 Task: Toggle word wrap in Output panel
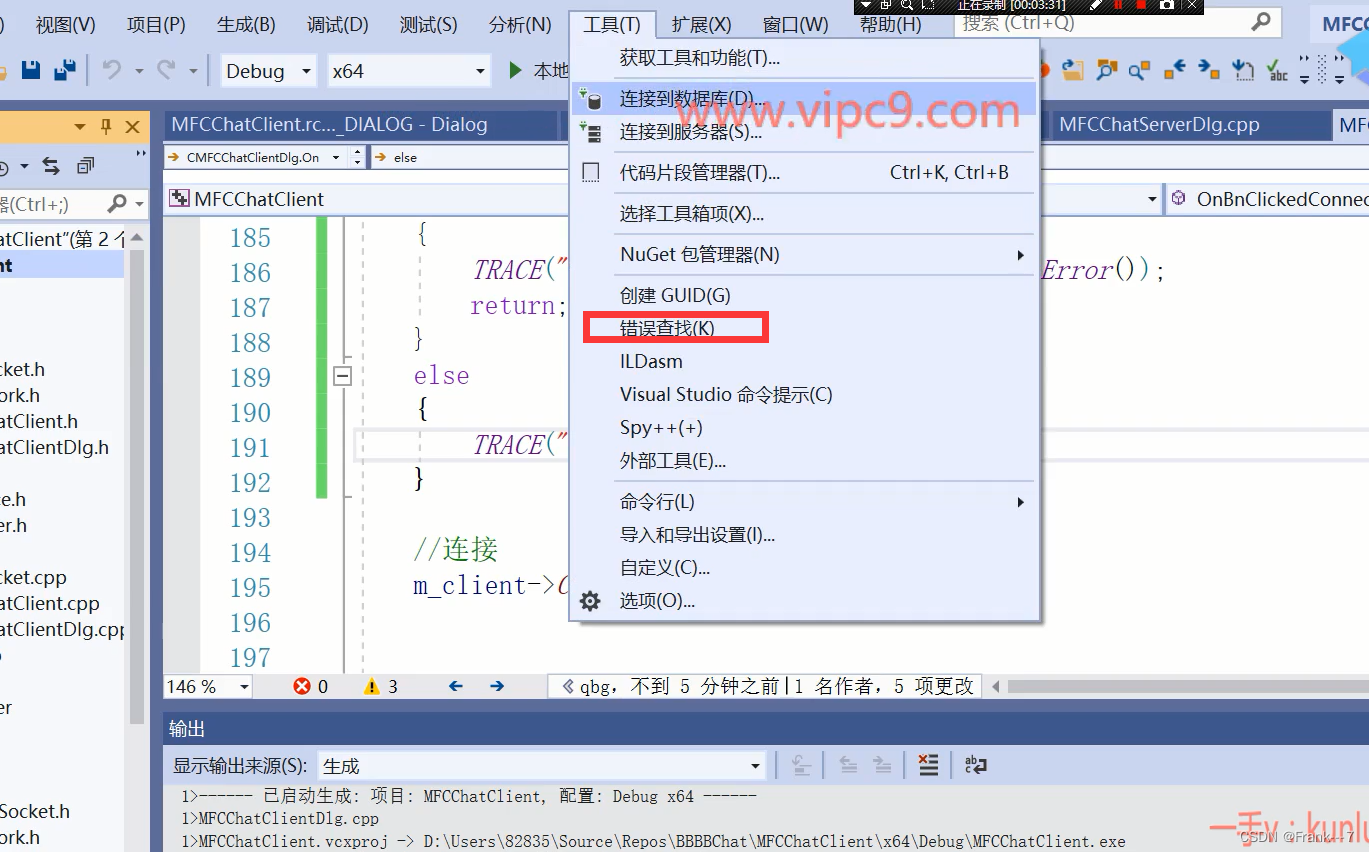click(x=976, y=766)
